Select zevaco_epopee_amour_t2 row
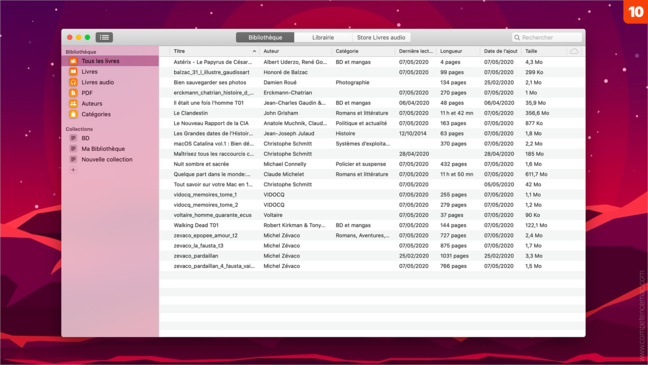 (372, 235)
